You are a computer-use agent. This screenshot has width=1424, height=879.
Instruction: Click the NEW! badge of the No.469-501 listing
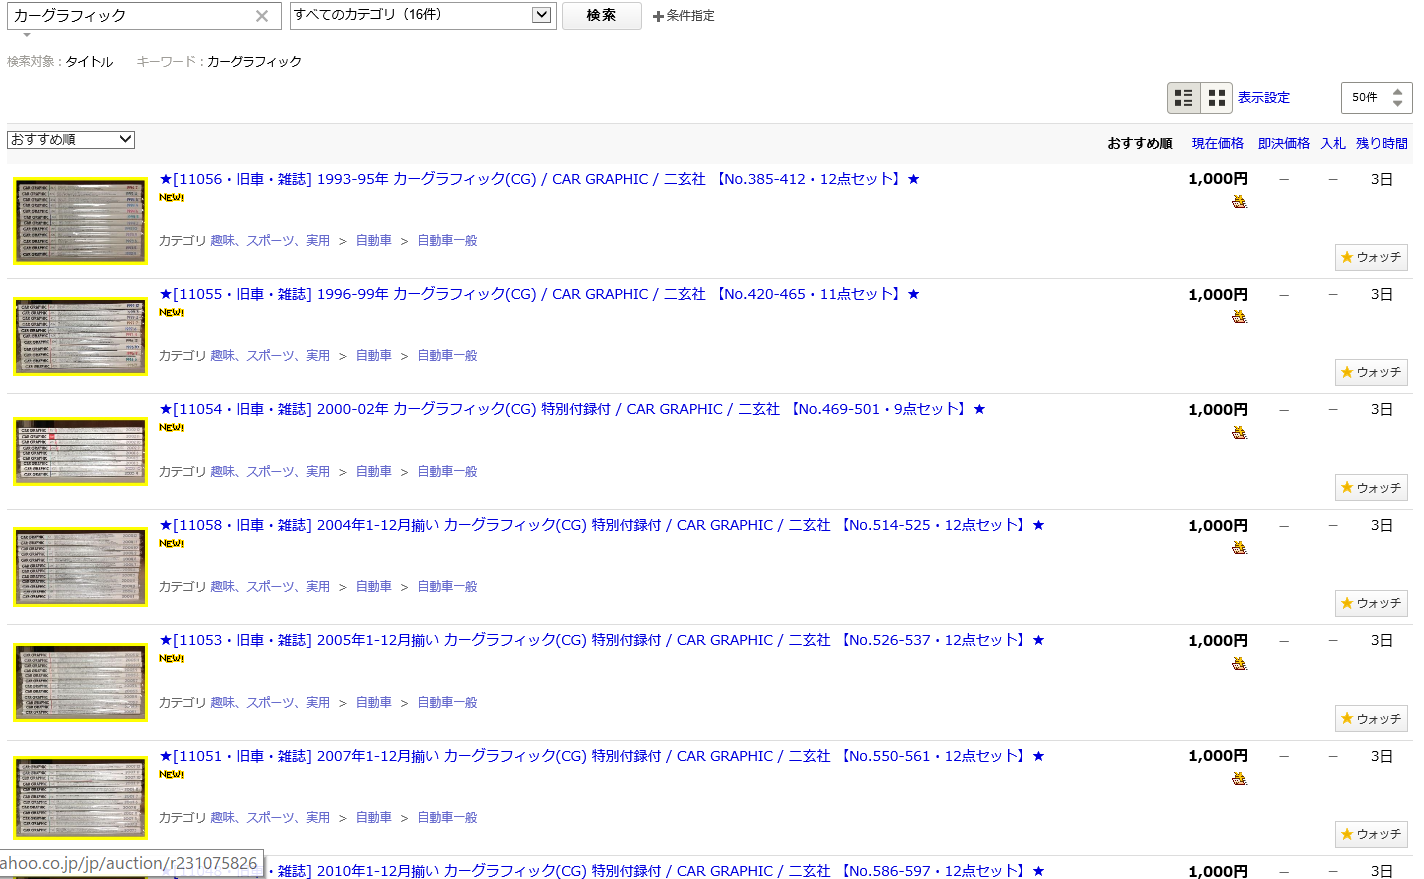coord(172,428)
